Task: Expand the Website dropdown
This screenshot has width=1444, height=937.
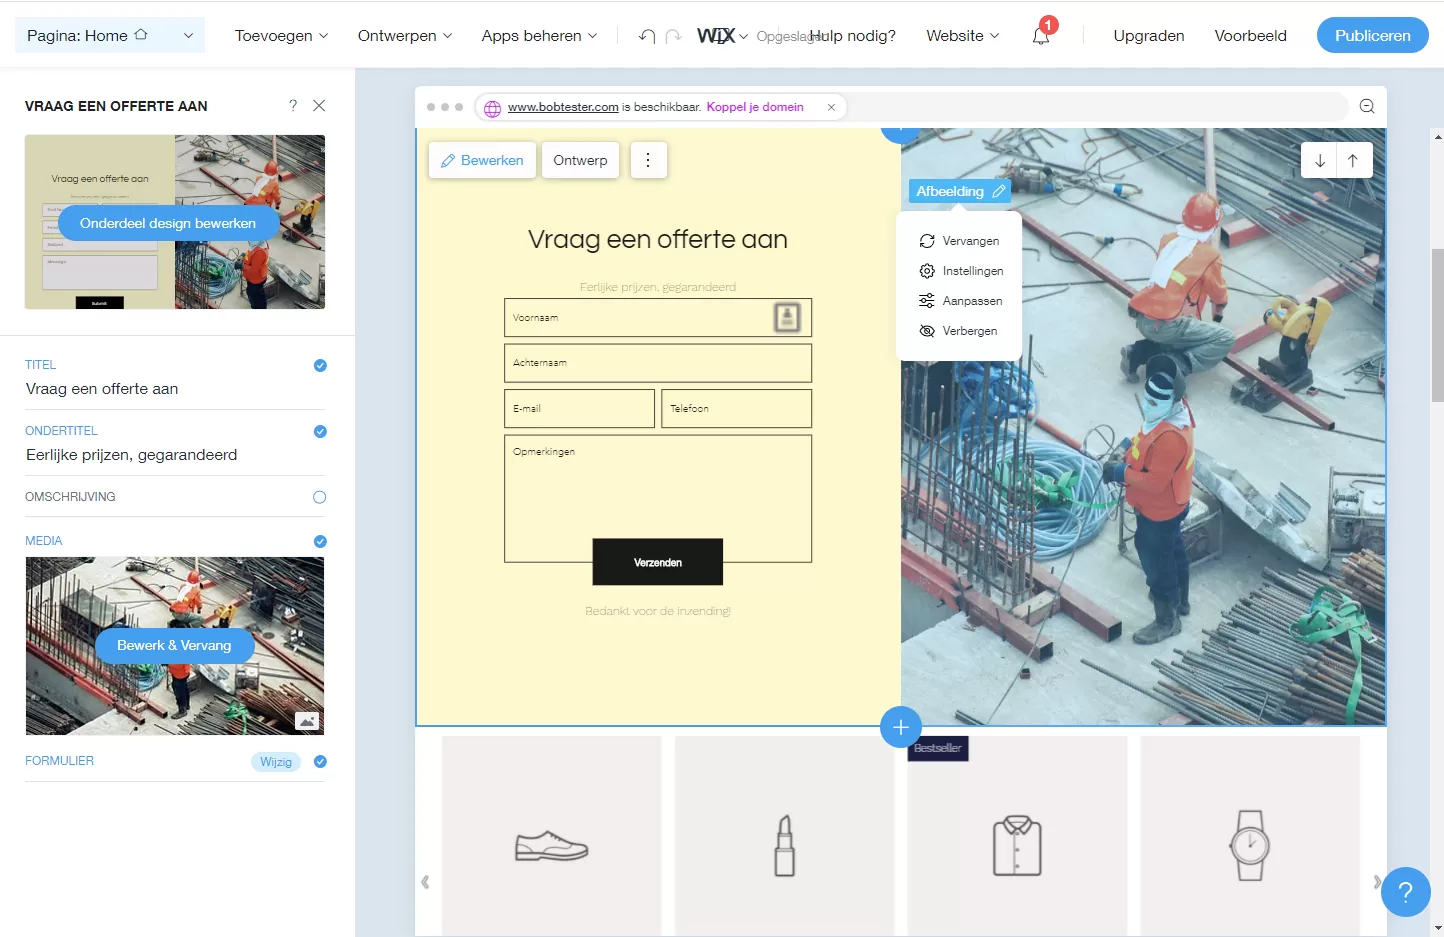Action: [962, 35]
